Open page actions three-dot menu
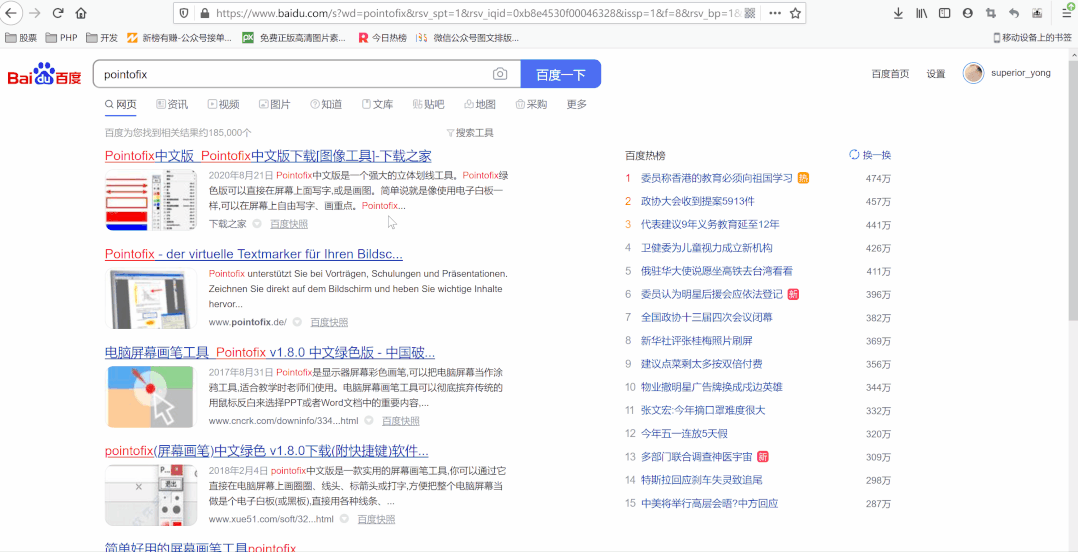Viewport: 1078px width, 552px height. (x=775, y=13)
